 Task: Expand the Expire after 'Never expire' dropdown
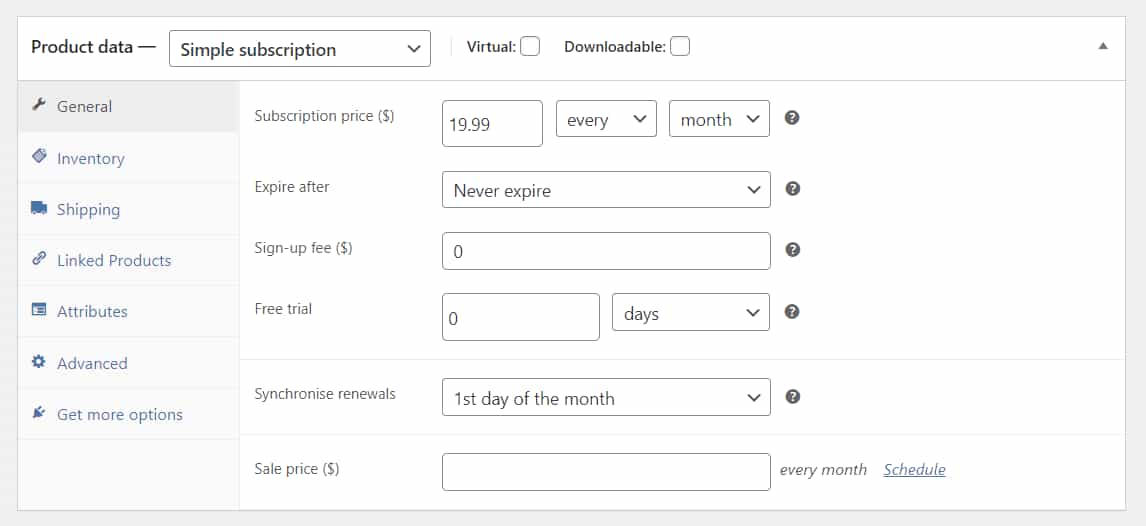click(x=606, y=190)
